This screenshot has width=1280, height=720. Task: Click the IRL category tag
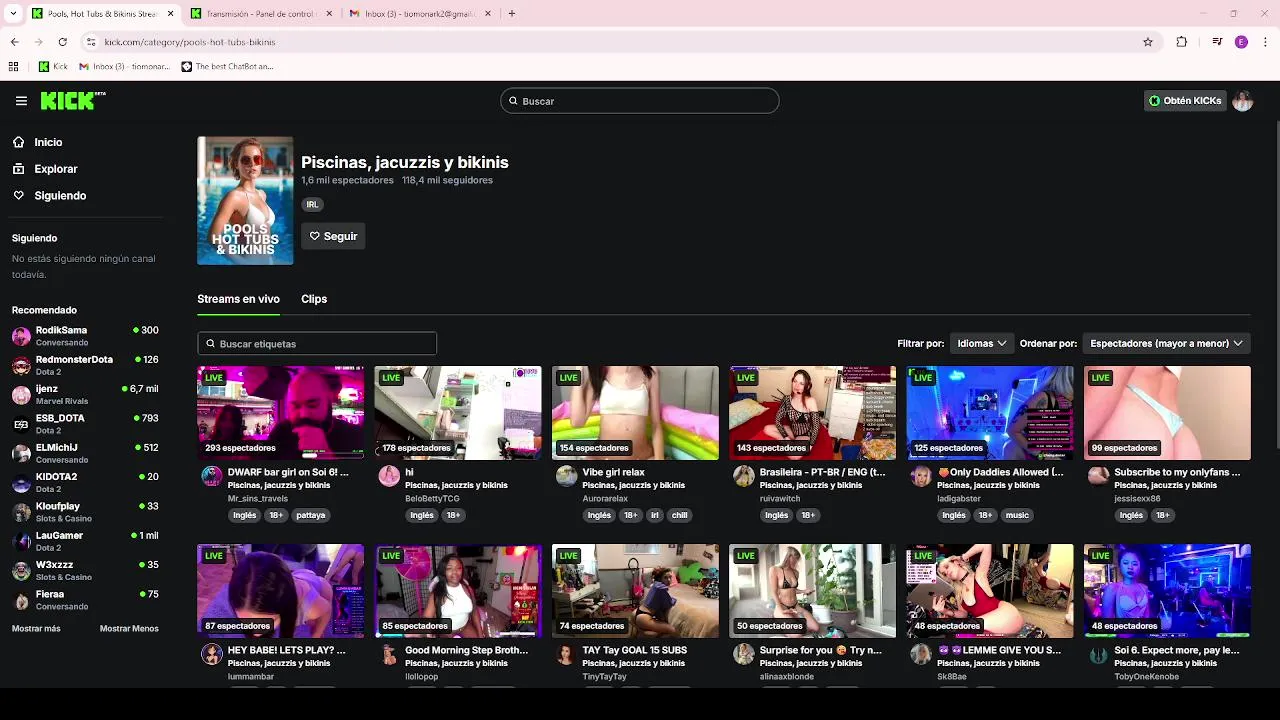click(312, 204)
